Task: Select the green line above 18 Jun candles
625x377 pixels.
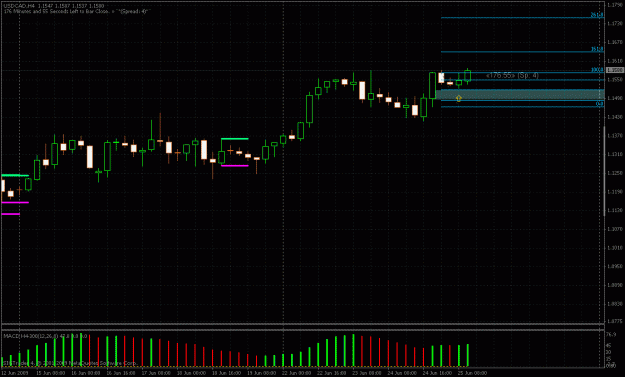Action: (x=235, y=139)
